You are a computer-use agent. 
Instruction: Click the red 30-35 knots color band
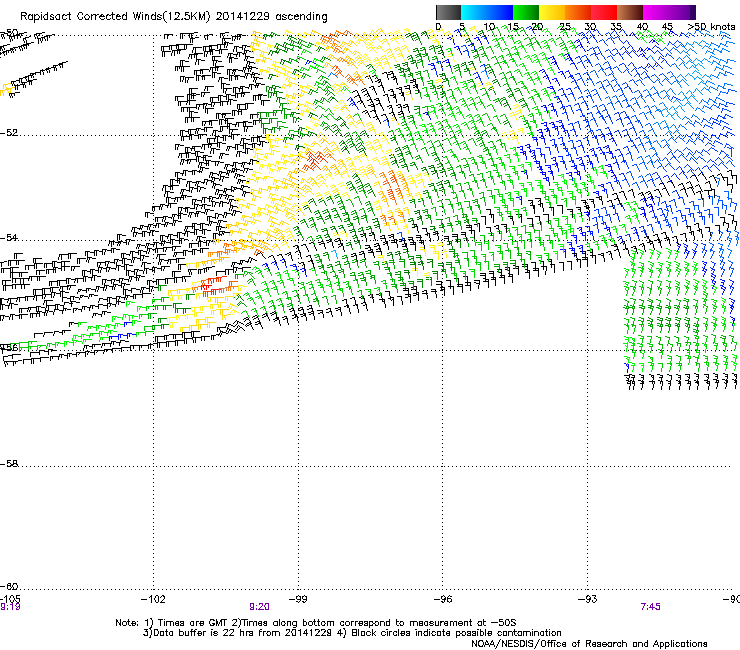604,12
